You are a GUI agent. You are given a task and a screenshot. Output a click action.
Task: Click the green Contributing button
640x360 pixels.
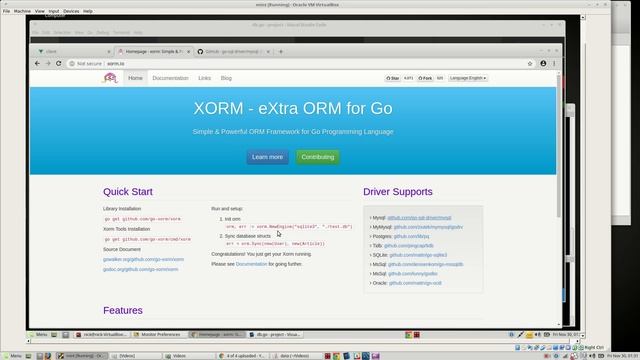(x=318, y=157)
